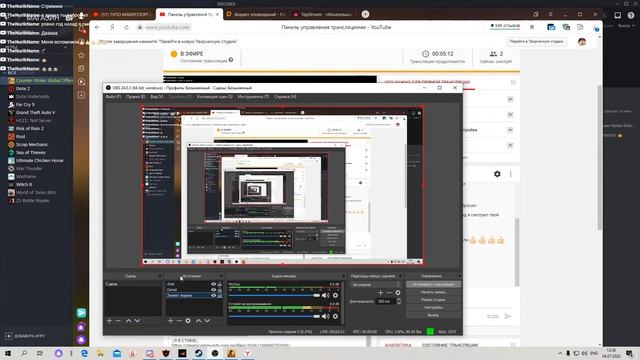
Task: Open Настройки from OBS controls
Action: tap(433, 307)
